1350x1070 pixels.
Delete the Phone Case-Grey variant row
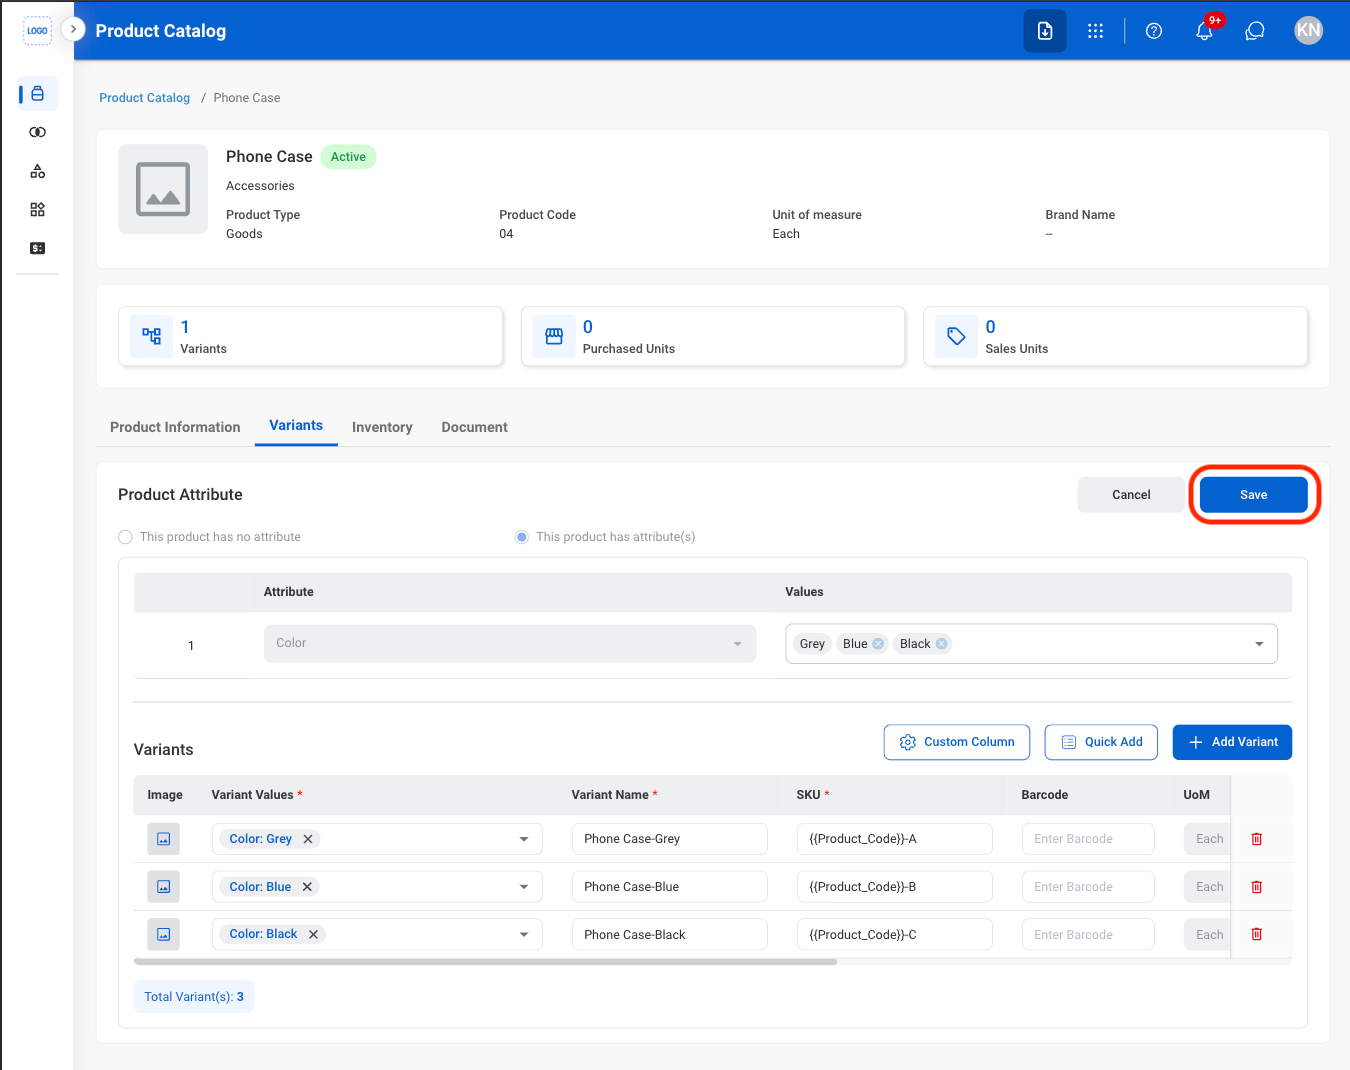[x=1257, y=839]
